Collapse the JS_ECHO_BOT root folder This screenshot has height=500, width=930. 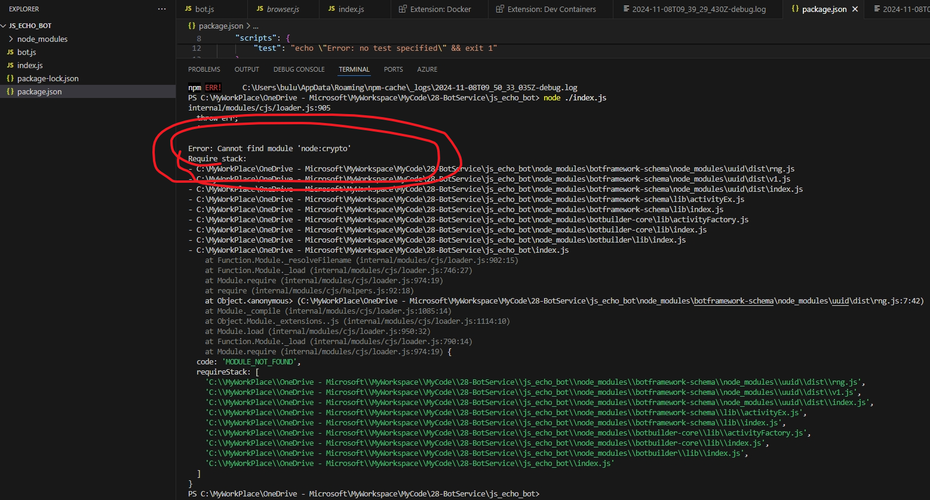click(x=30, y=25)
